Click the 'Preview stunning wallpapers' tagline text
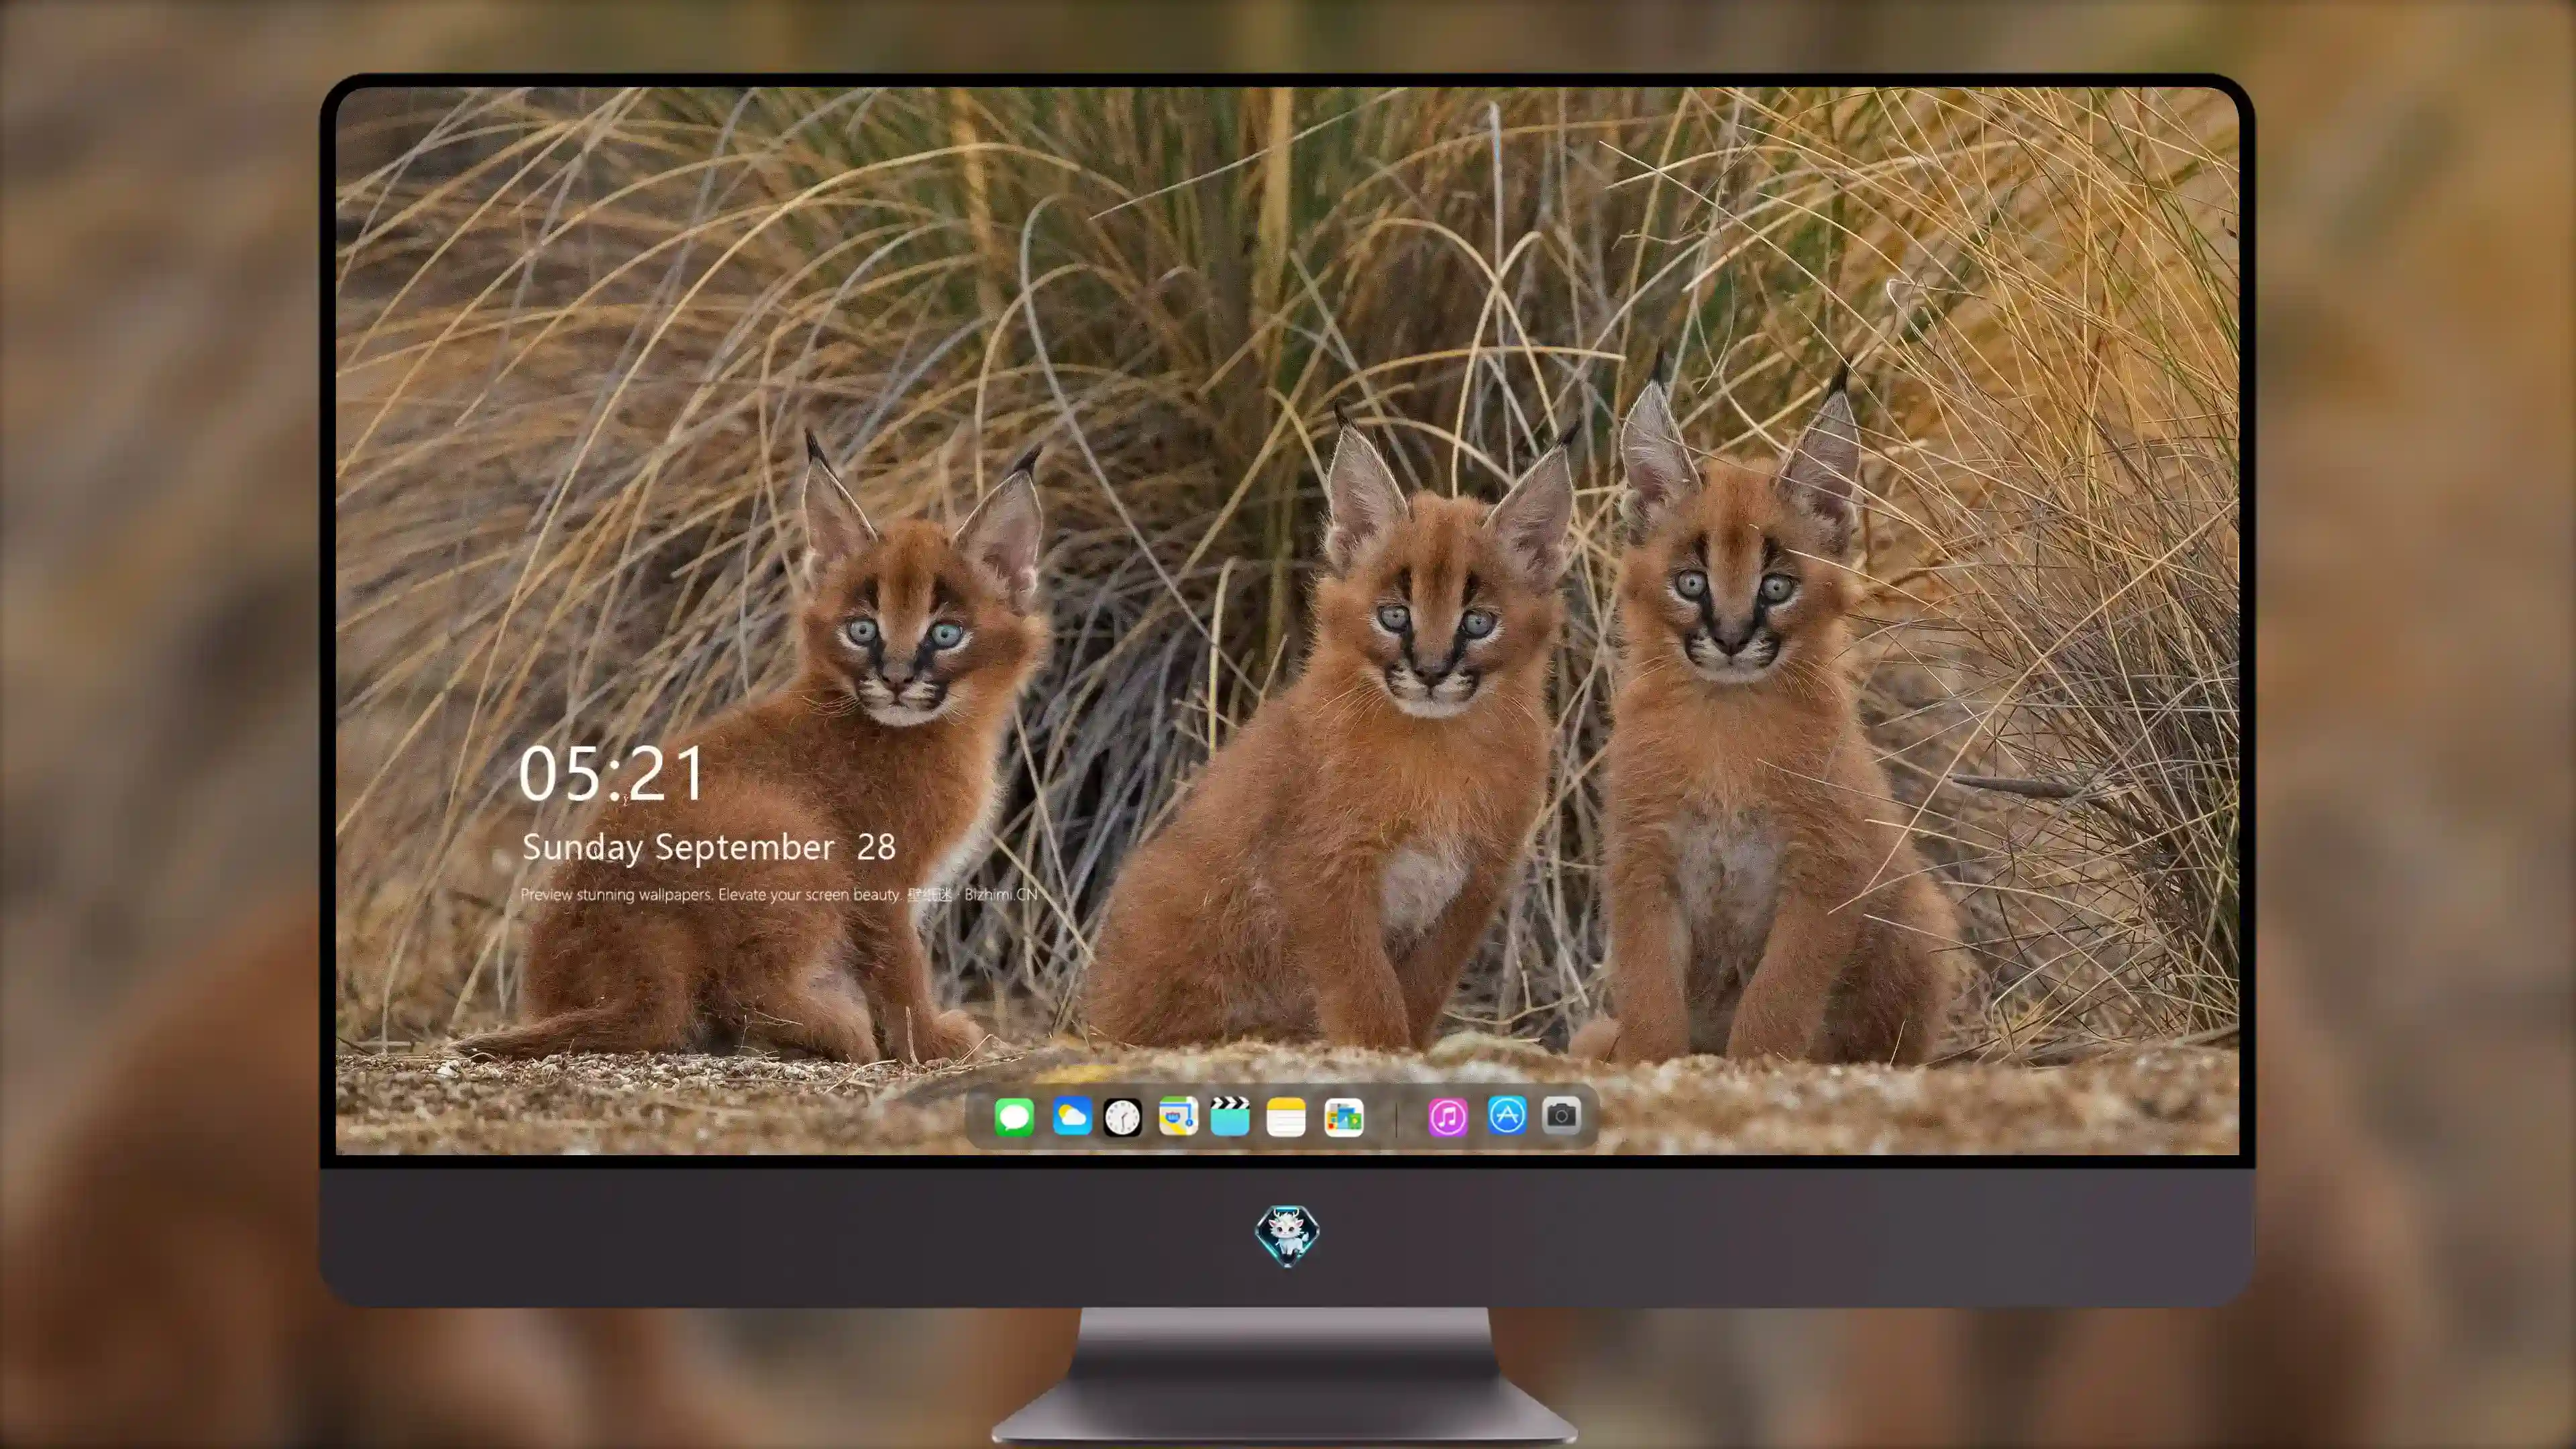 tap(779, 895)
